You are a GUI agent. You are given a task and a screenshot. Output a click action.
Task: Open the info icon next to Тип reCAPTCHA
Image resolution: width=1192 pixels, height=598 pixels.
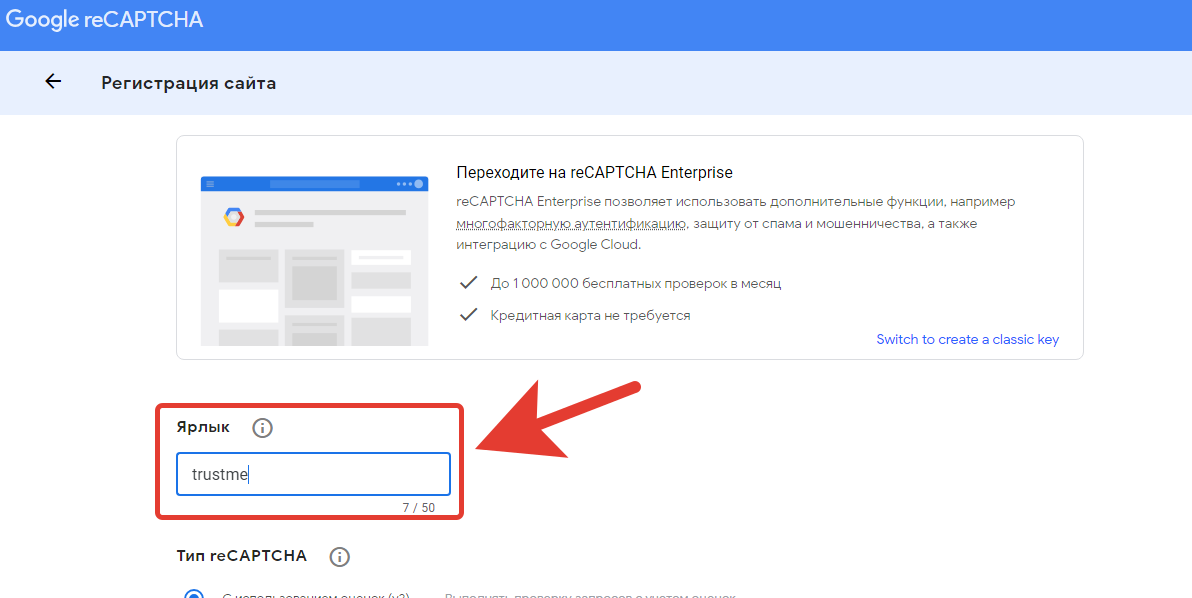339,557
